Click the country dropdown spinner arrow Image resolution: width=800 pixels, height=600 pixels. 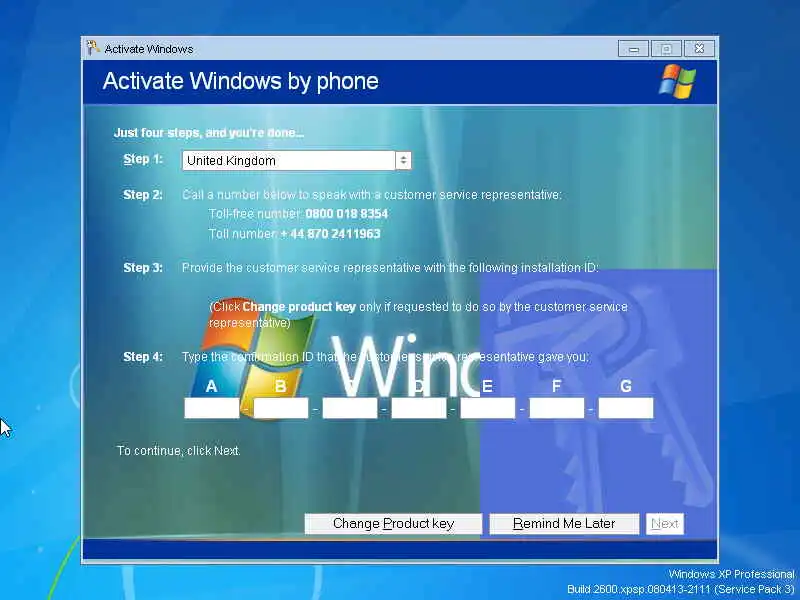click(x=403, y=161)
